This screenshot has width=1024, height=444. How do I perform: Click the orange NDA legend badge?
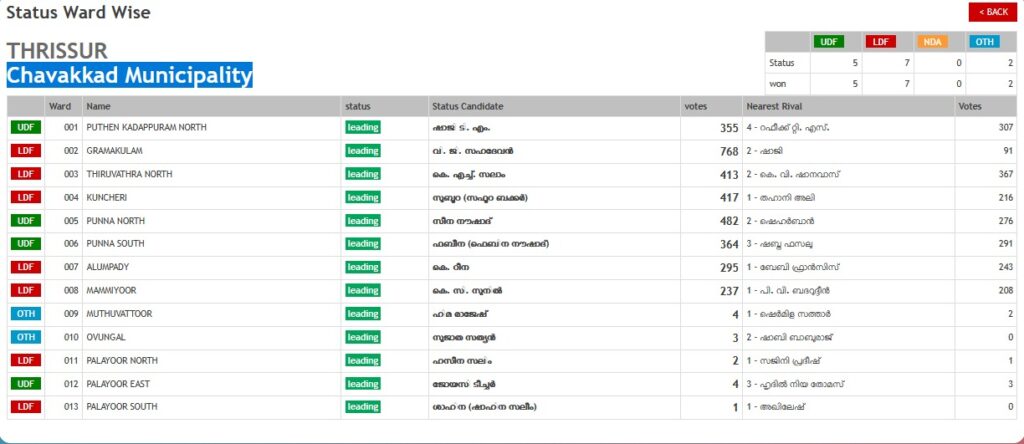[x=932, y=42]
